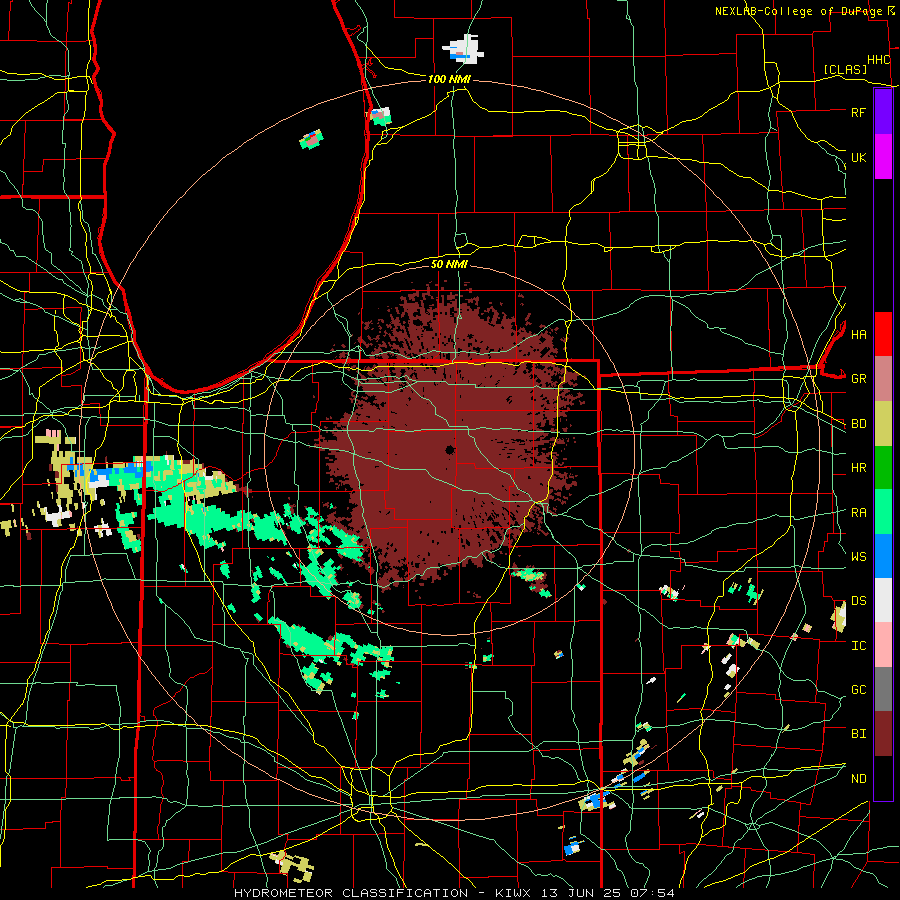Pick the dark green HR legend swatch
The image size is (900, 900).
click(x=883, y=468)
